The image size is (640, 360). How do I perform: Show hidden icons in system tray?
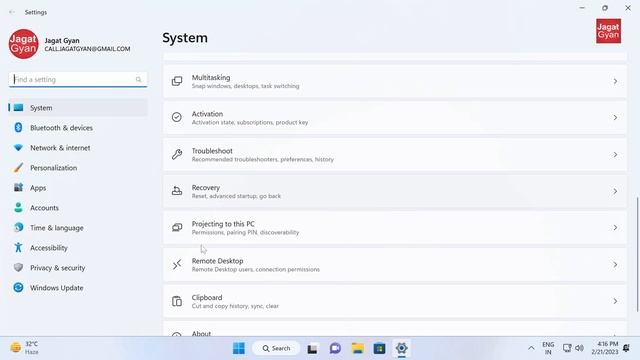click(531, 348)
